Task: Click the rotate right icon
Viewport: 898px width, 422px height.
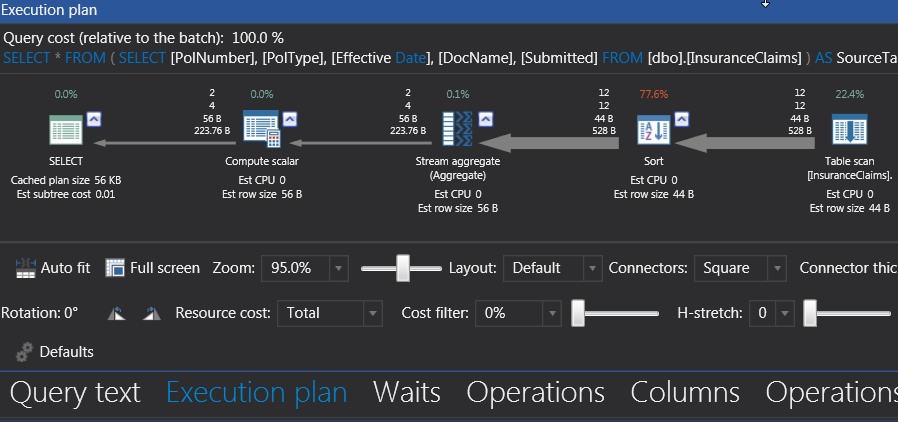Action: 151,313
